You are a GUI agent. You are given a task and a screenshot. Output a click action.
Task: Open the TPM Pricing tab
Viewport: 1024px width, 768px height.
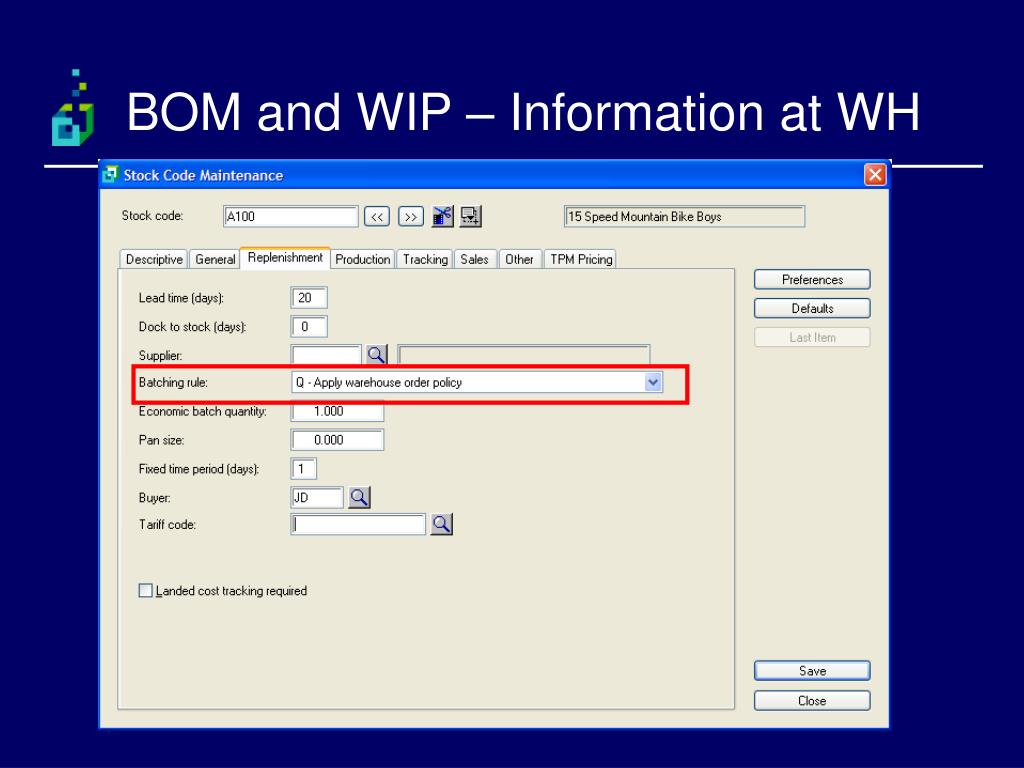point(581,259)
